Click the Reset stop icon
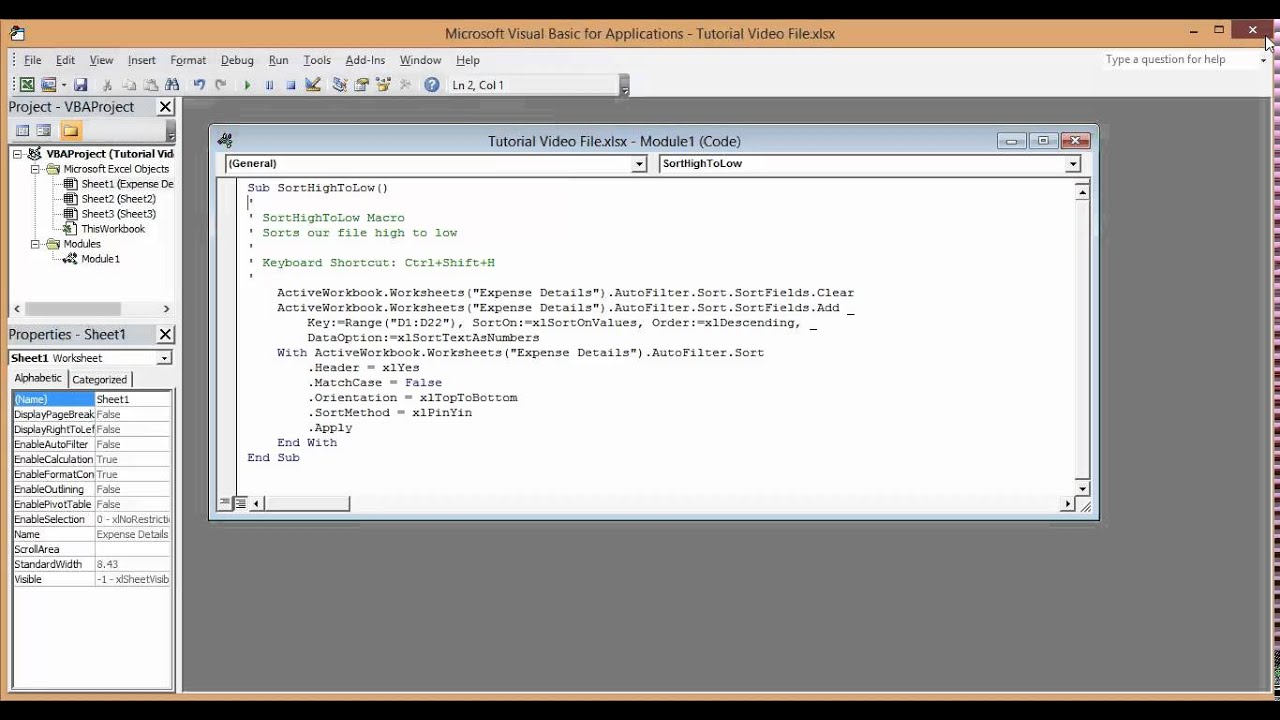The image size is (1280, 720). (291, 85)
